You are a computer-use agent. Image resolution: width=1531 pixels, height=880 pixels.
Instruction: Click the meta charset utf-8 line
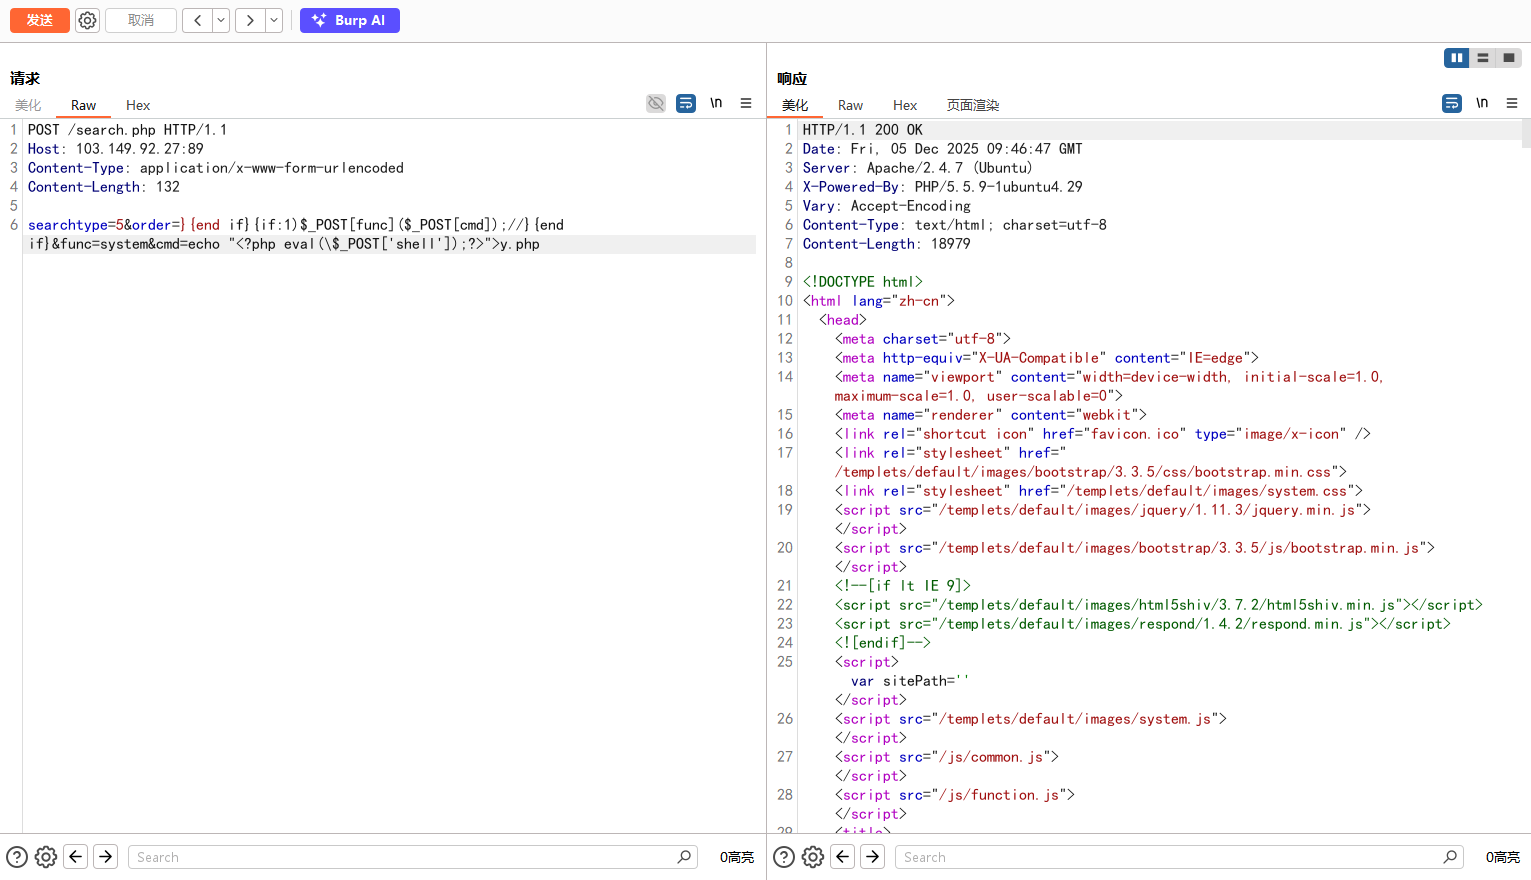coord(923,339)
